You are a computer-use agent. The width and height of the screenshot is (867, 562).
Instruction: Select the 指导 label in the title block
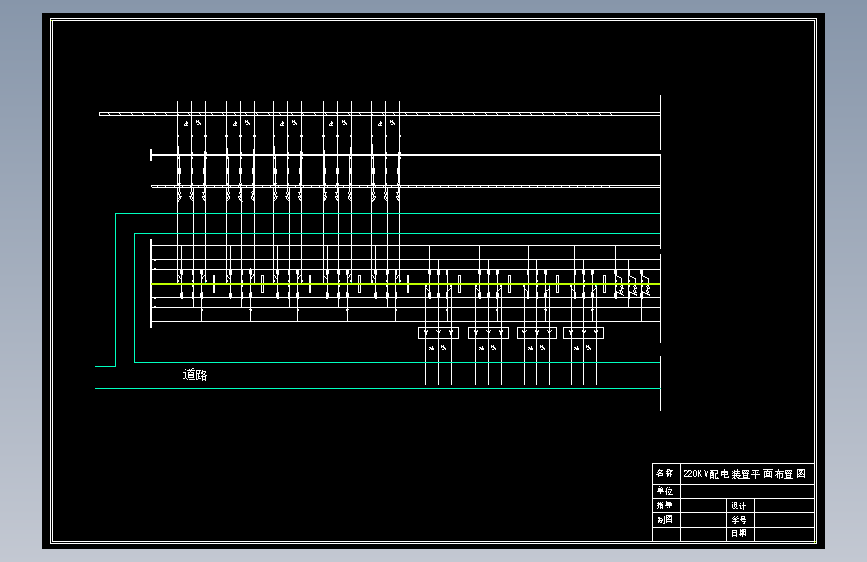click(664, 506)
